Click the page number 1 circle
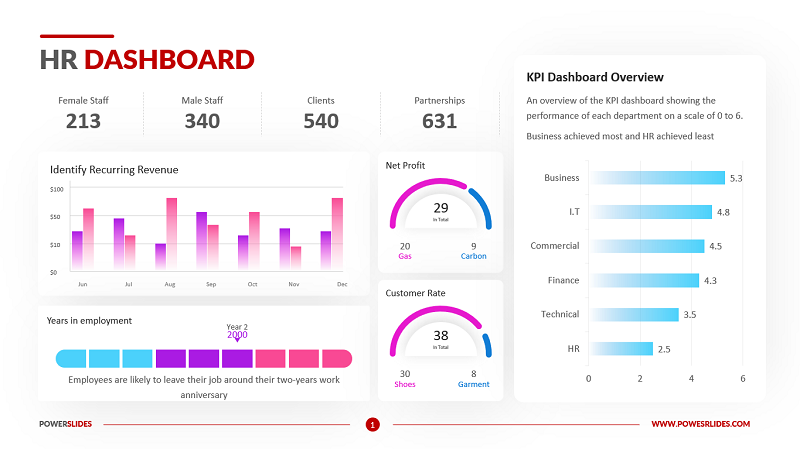 tap(372, 425)
